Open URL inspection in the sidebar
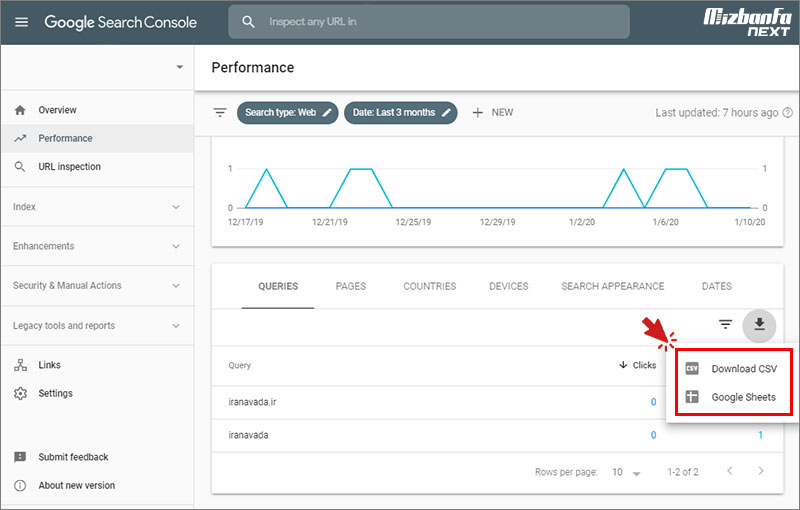The image size is (800, 510). tap(97, 167)
